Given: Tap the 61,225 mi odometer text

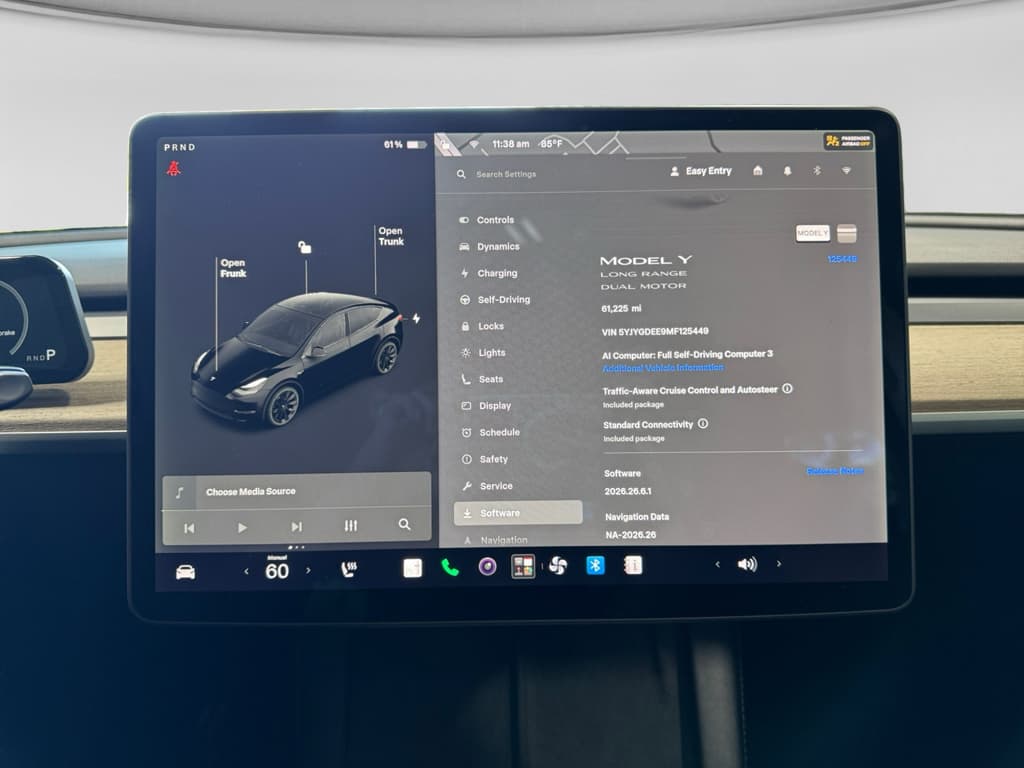Looking at the screenshot, I should pyautogui.click(x=621, y=308).
